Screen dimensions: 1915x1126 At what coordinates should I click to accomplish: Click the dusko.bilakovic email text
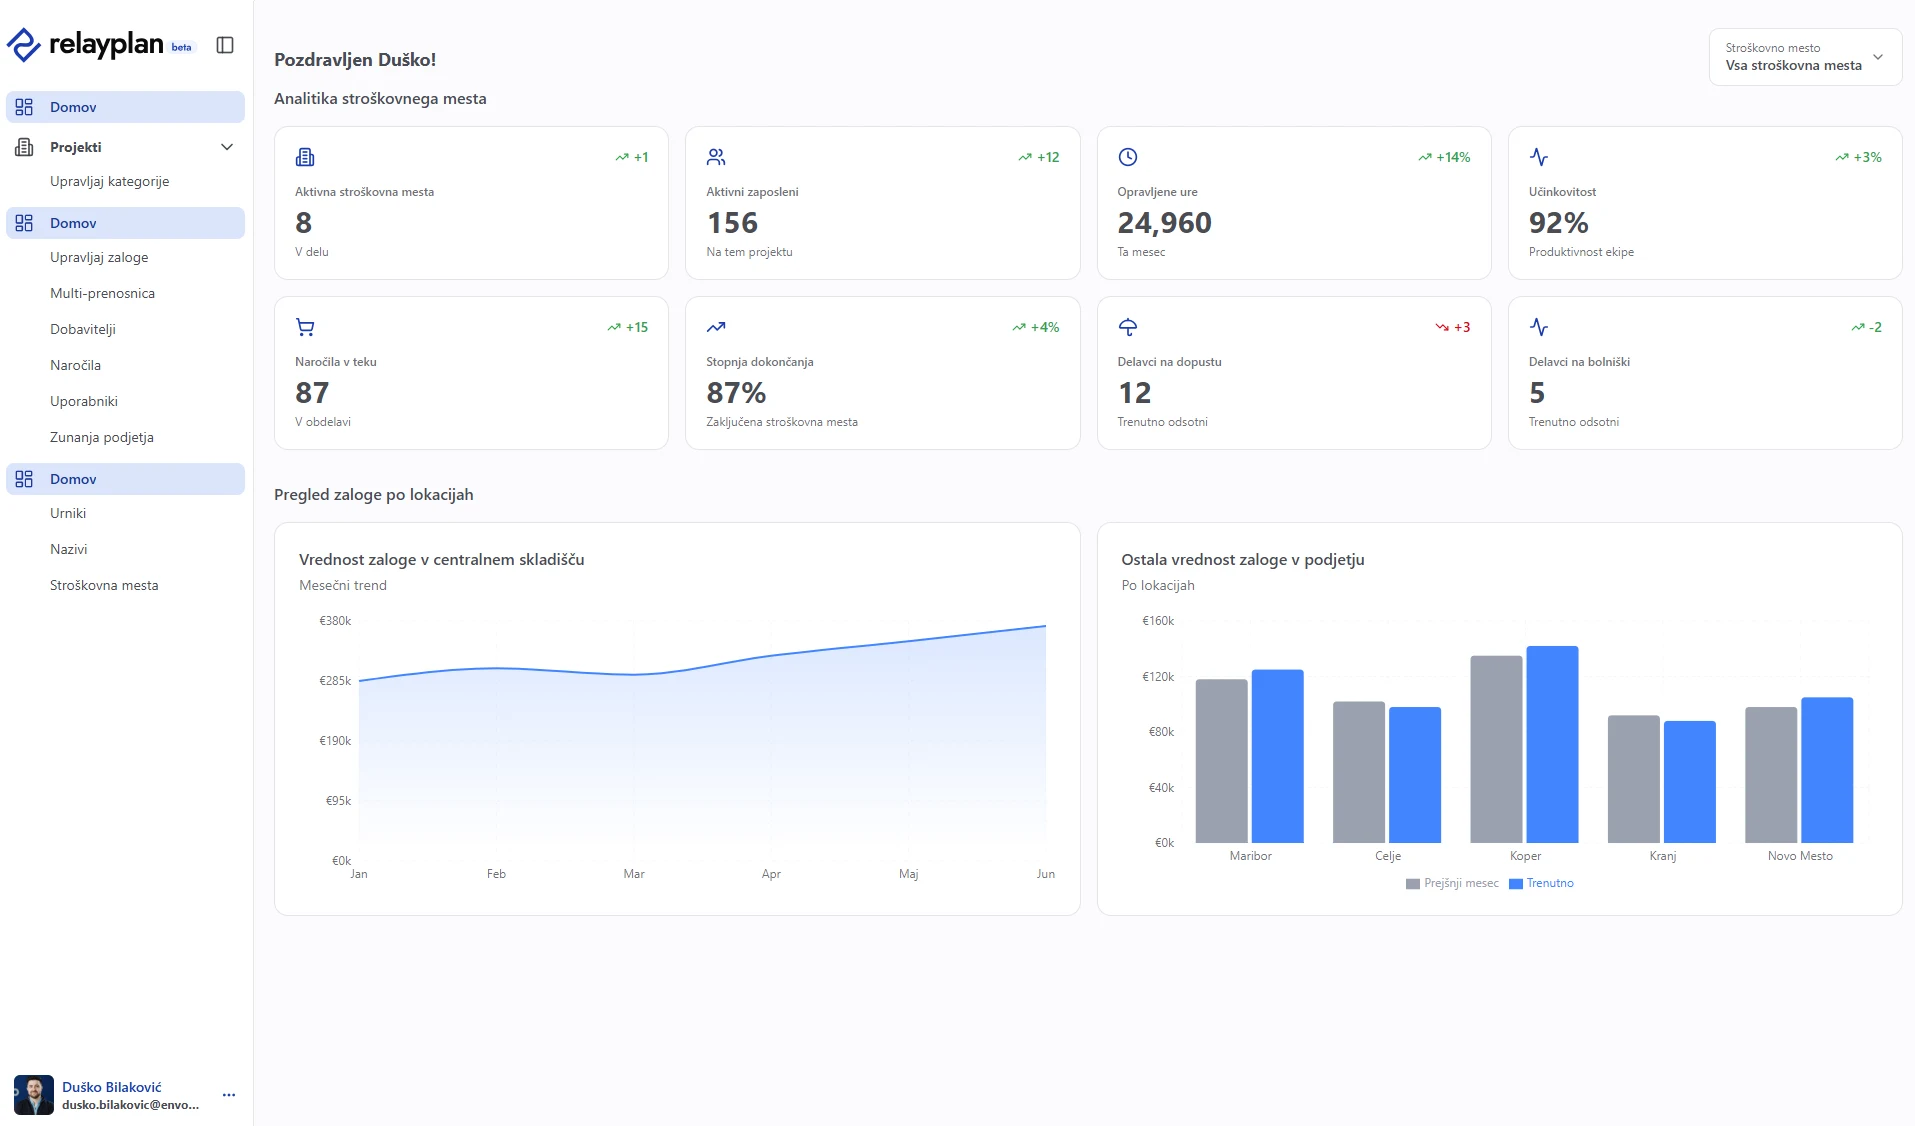click(131, 1105)
